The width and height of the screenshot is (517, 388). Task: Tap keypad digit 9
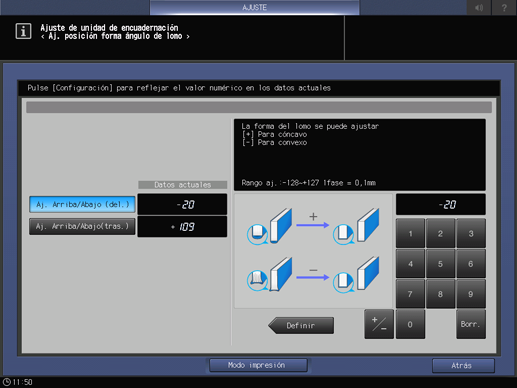click(x=471, y=294)
